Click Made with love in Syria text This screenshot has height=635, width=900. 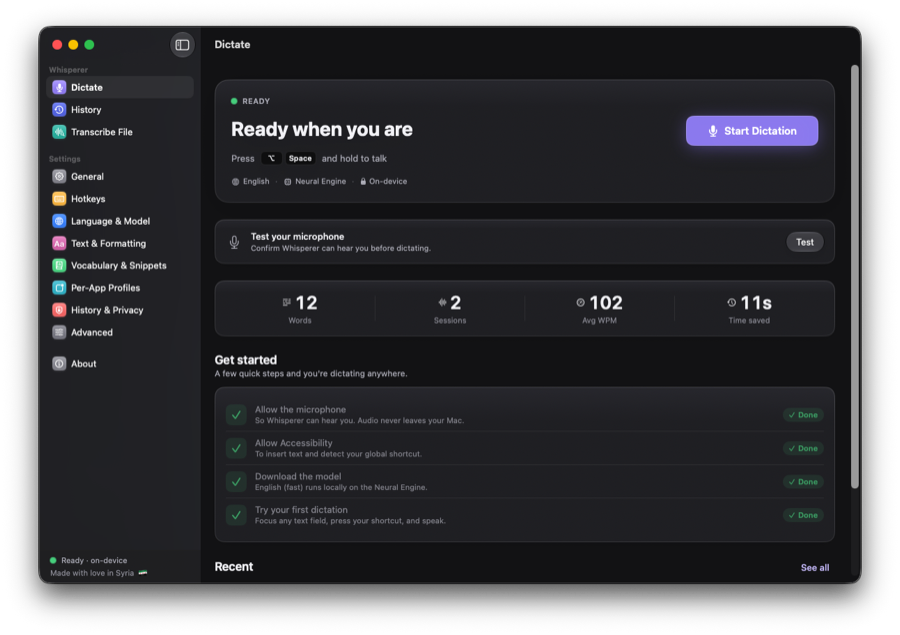(92, 573)
